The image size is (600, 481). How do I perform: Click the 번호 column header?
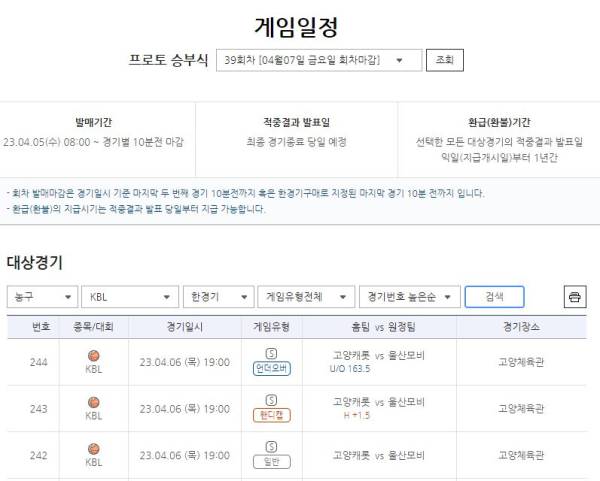41,327
